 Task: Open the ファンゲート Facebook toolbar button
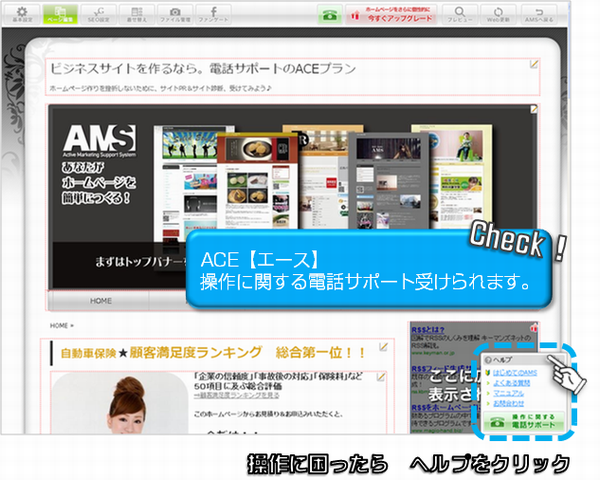pyautogui.click(x=213, y=15)
